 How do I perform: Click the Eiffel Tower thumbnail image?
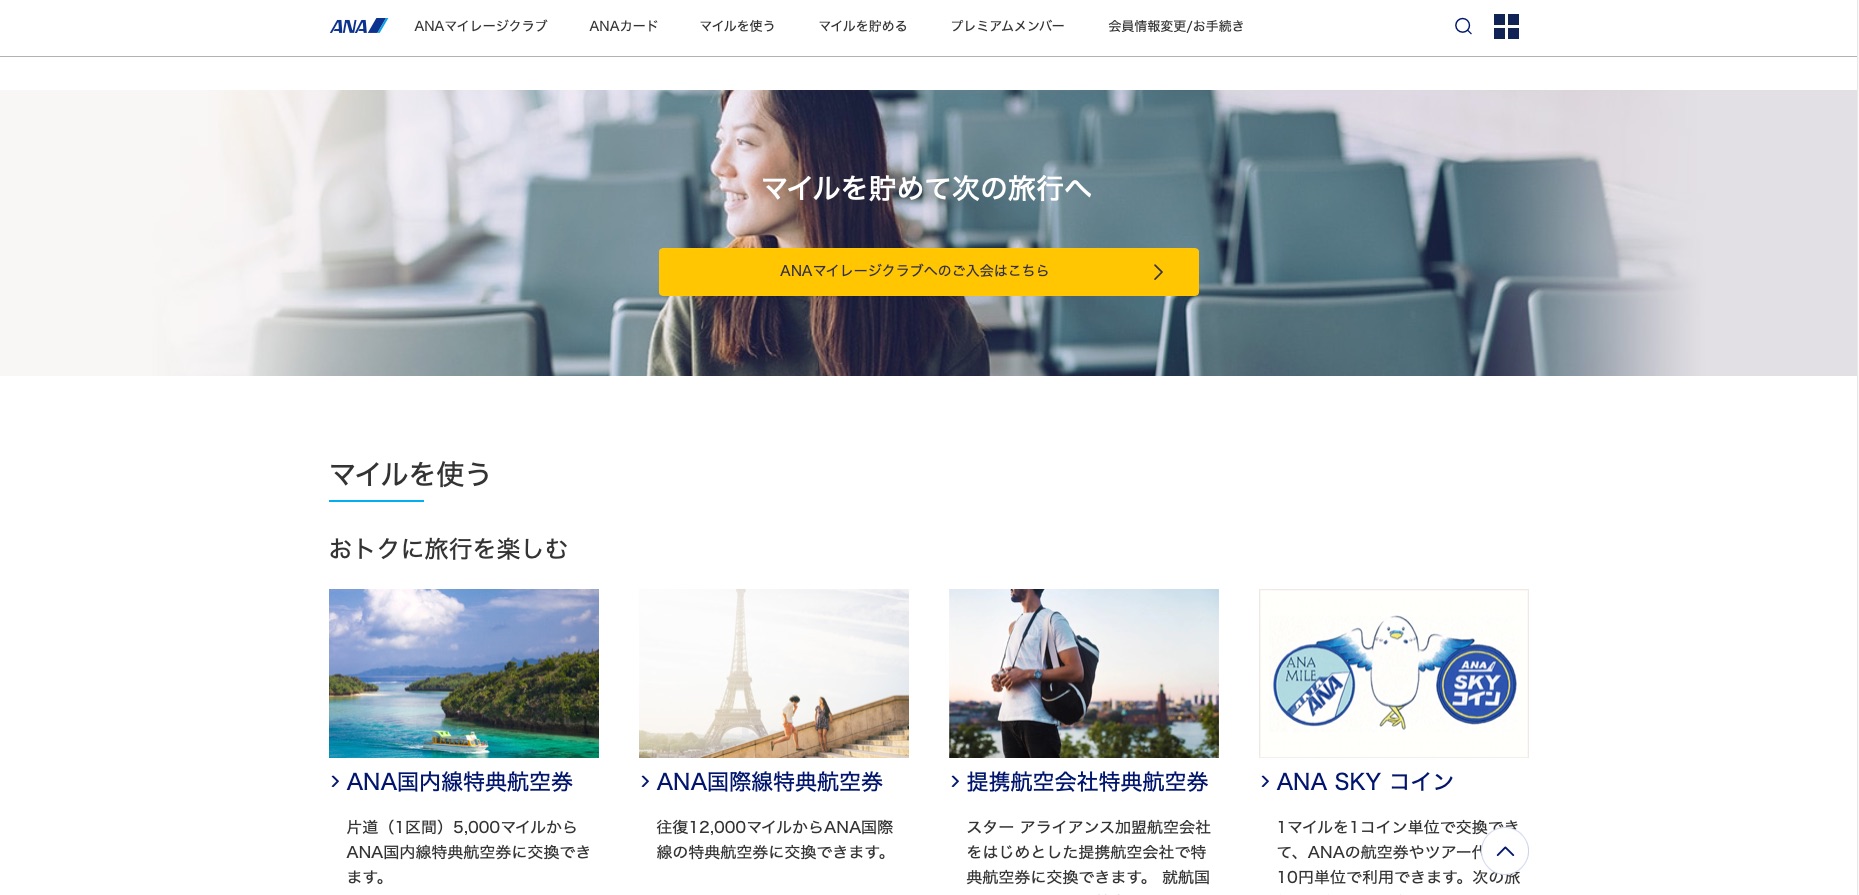(x=773, y=673)
